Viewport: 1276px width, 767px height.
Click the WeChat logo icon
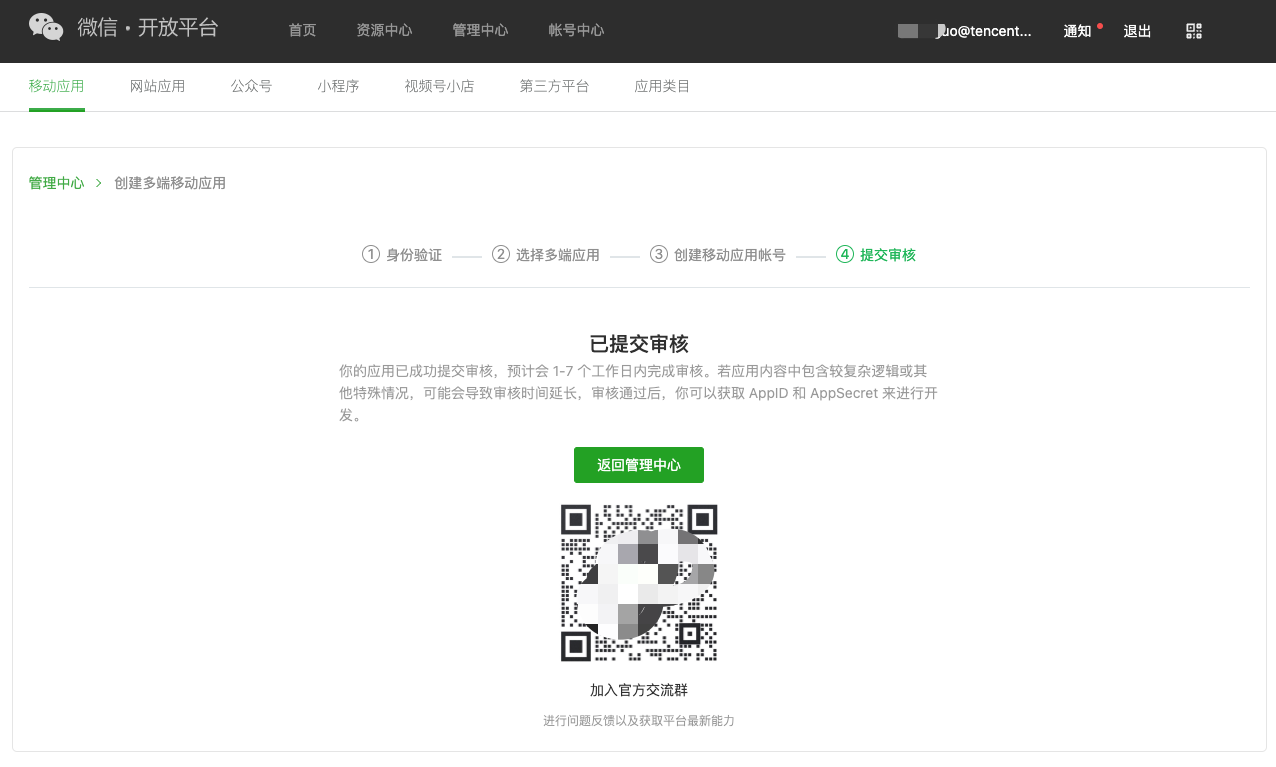tap(46, 27)
